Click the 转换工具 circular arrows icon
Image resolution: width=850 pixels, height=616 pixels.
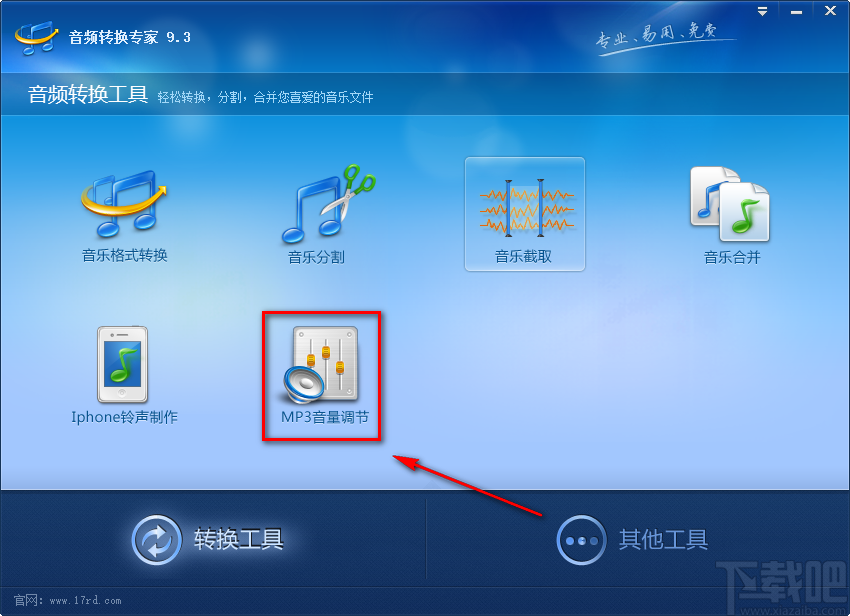[x=156, y=540]
